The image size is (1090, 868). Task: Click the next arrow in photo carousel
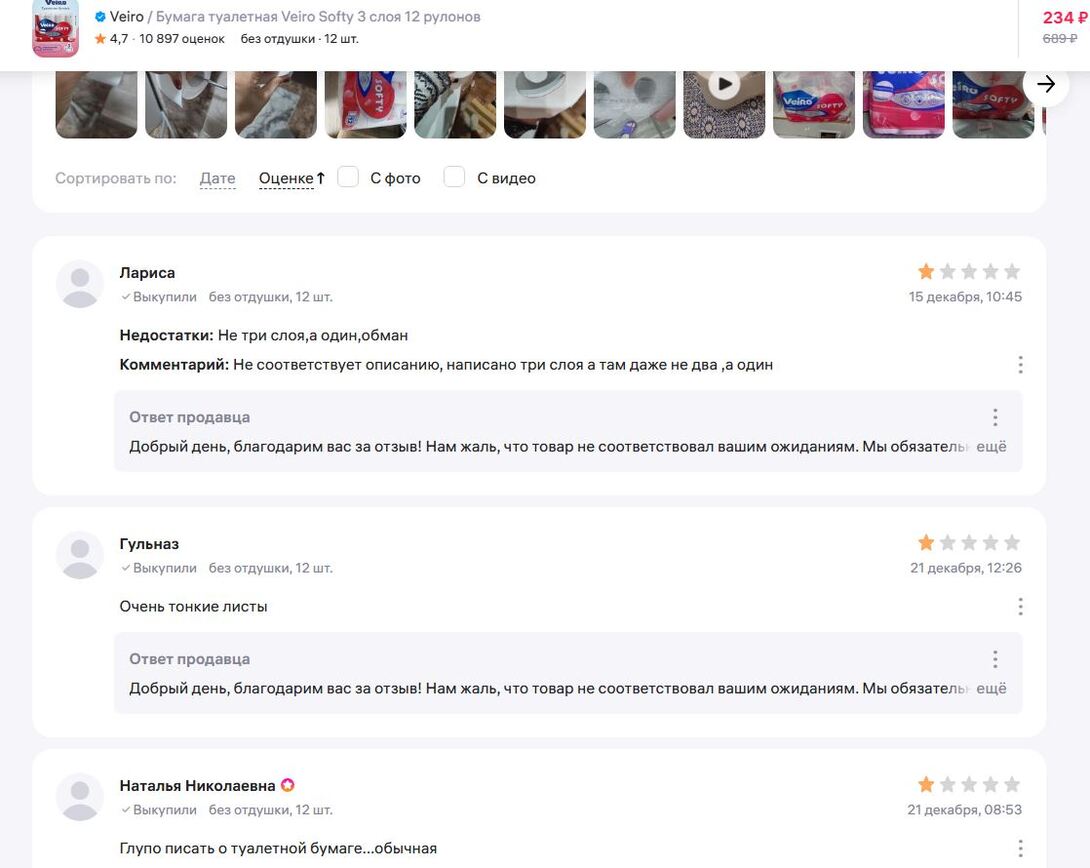point(1046,84)
